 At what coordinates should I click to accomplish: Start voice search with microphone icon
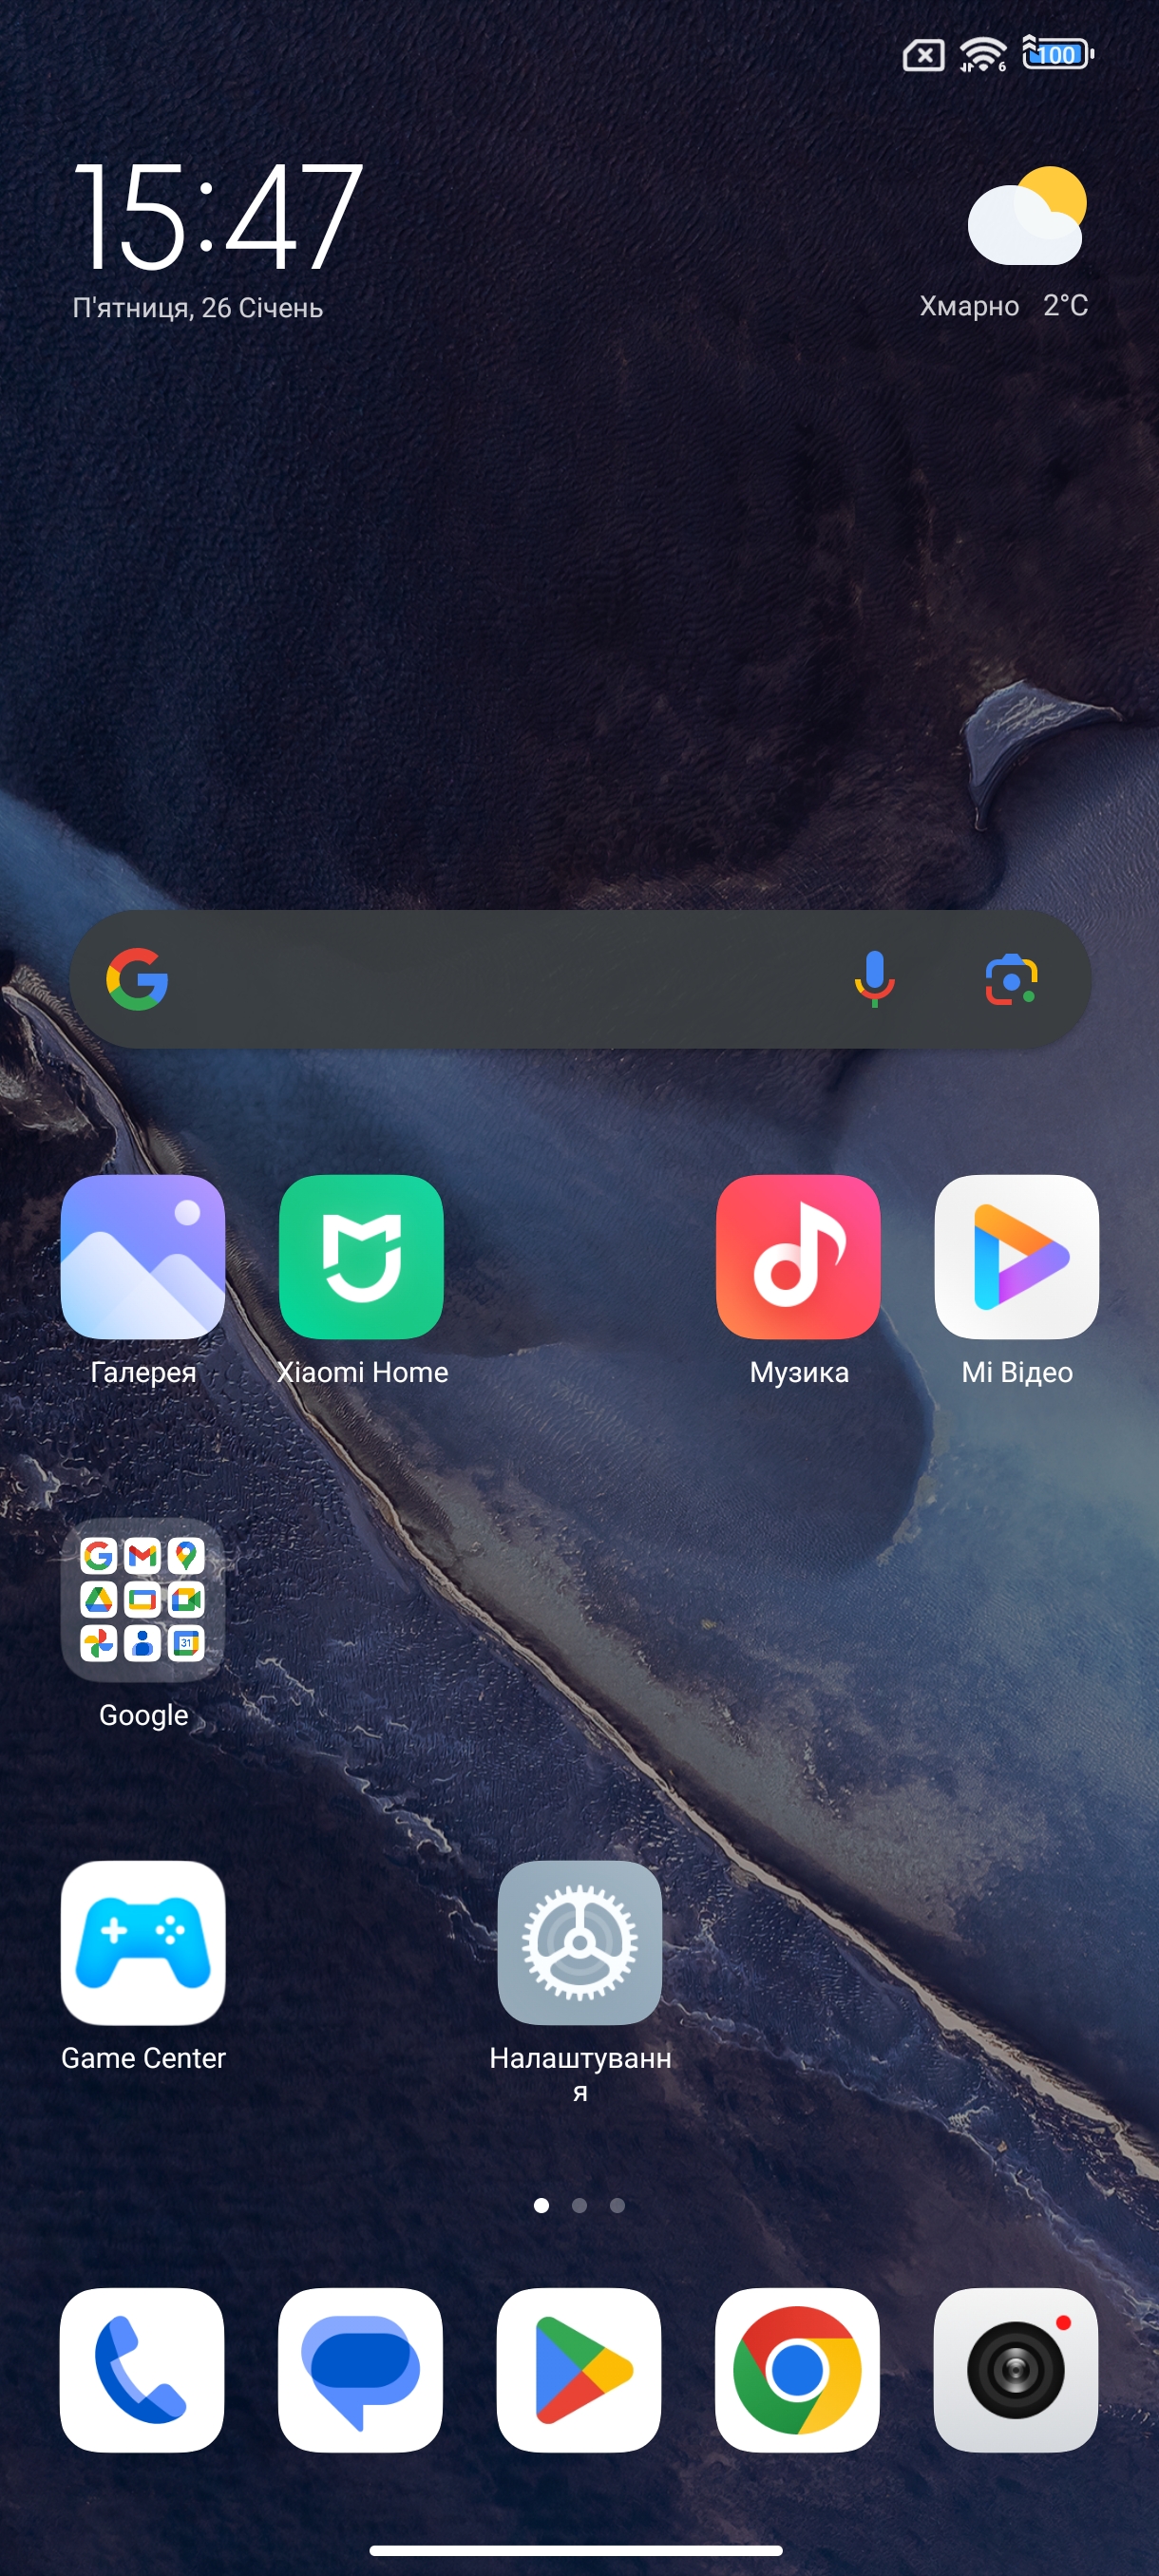coord(874,979)
